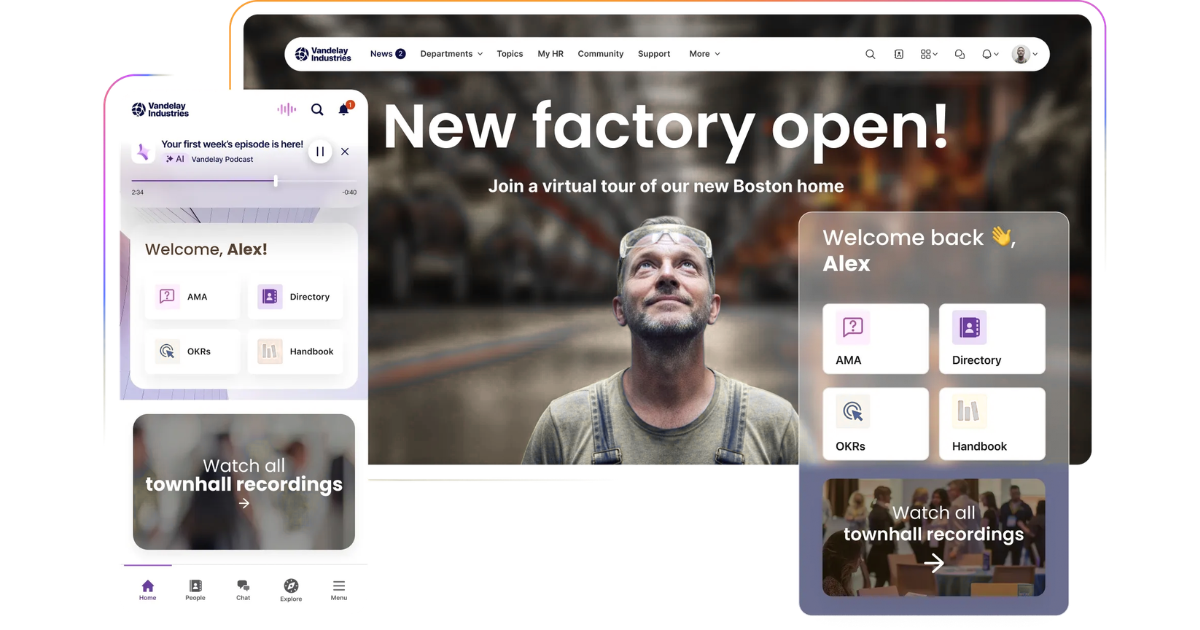The height and width of the screenshot is (630, 1200).
Task: Dismiss the podcast player with the X
Action: point(345,152)
